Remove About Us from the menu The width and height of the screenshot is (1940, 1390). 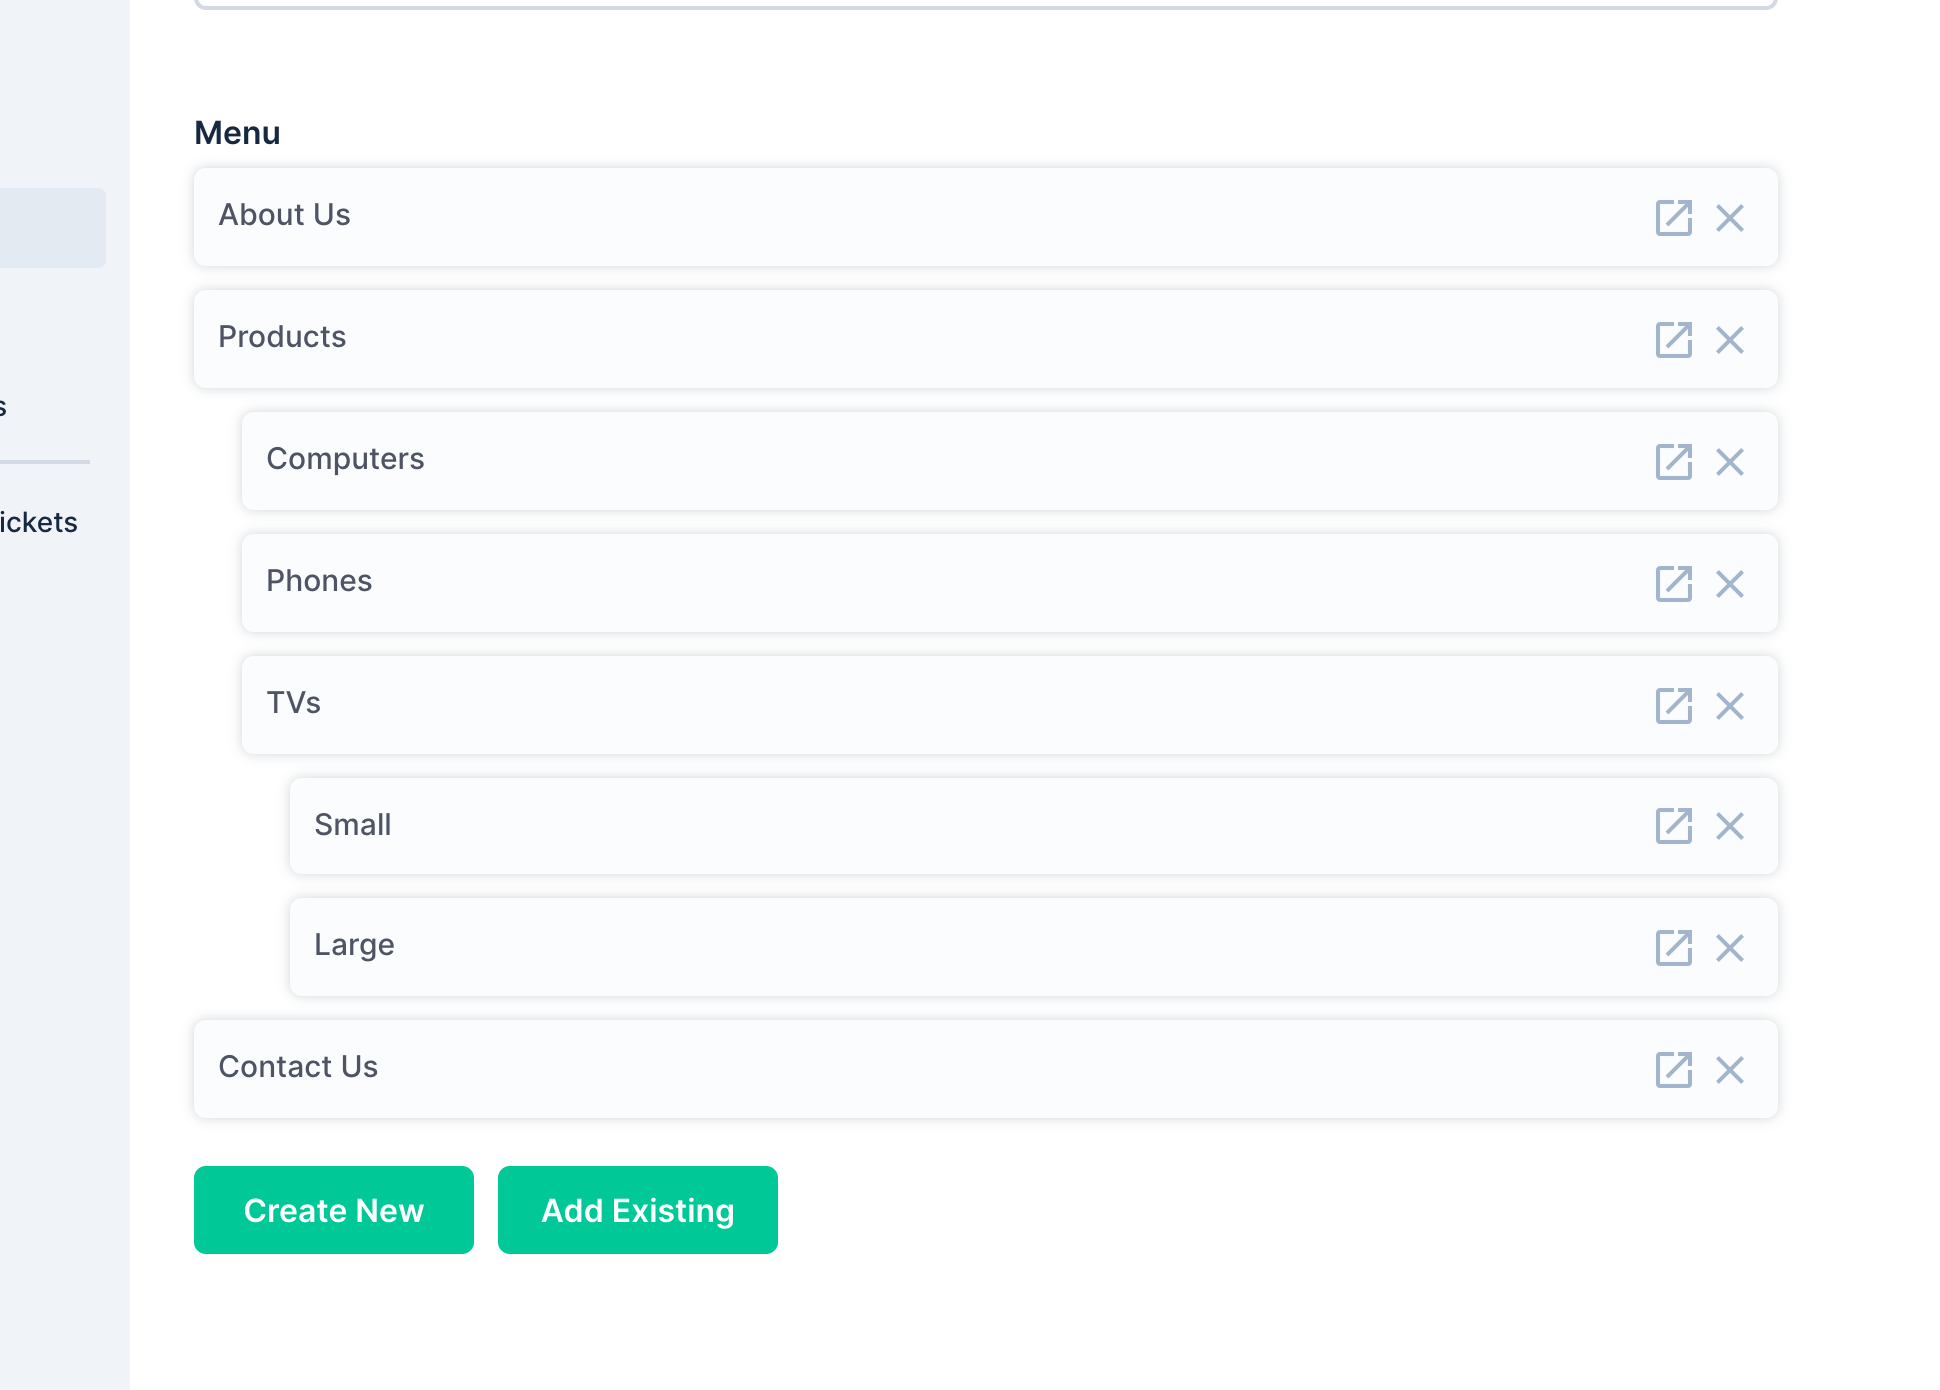1731,217
